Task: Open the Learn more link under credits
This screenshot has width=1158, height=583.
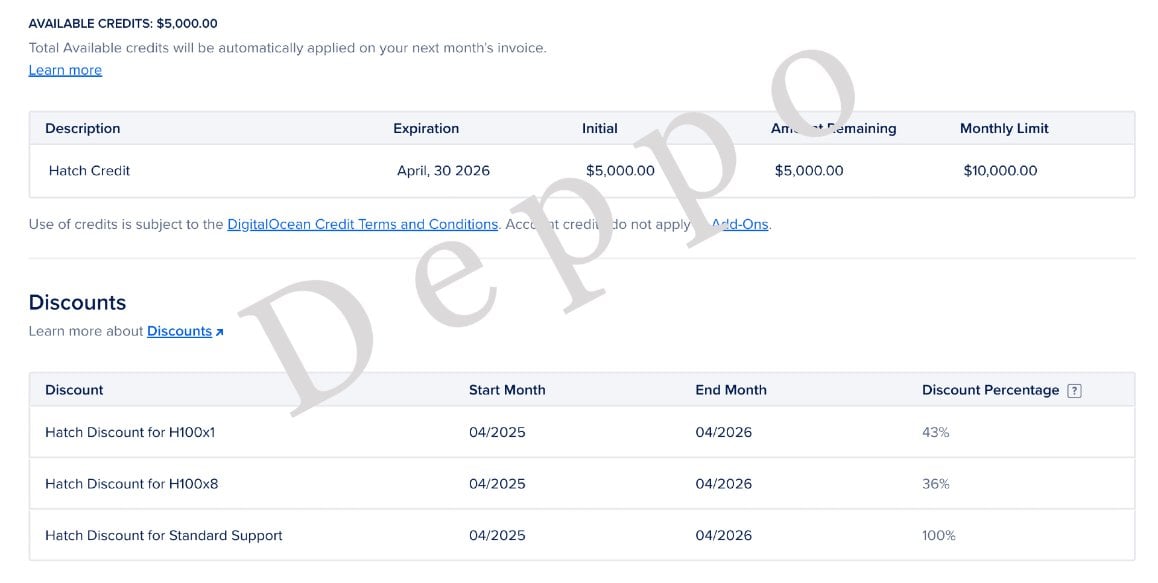Action: click(65, 70)
